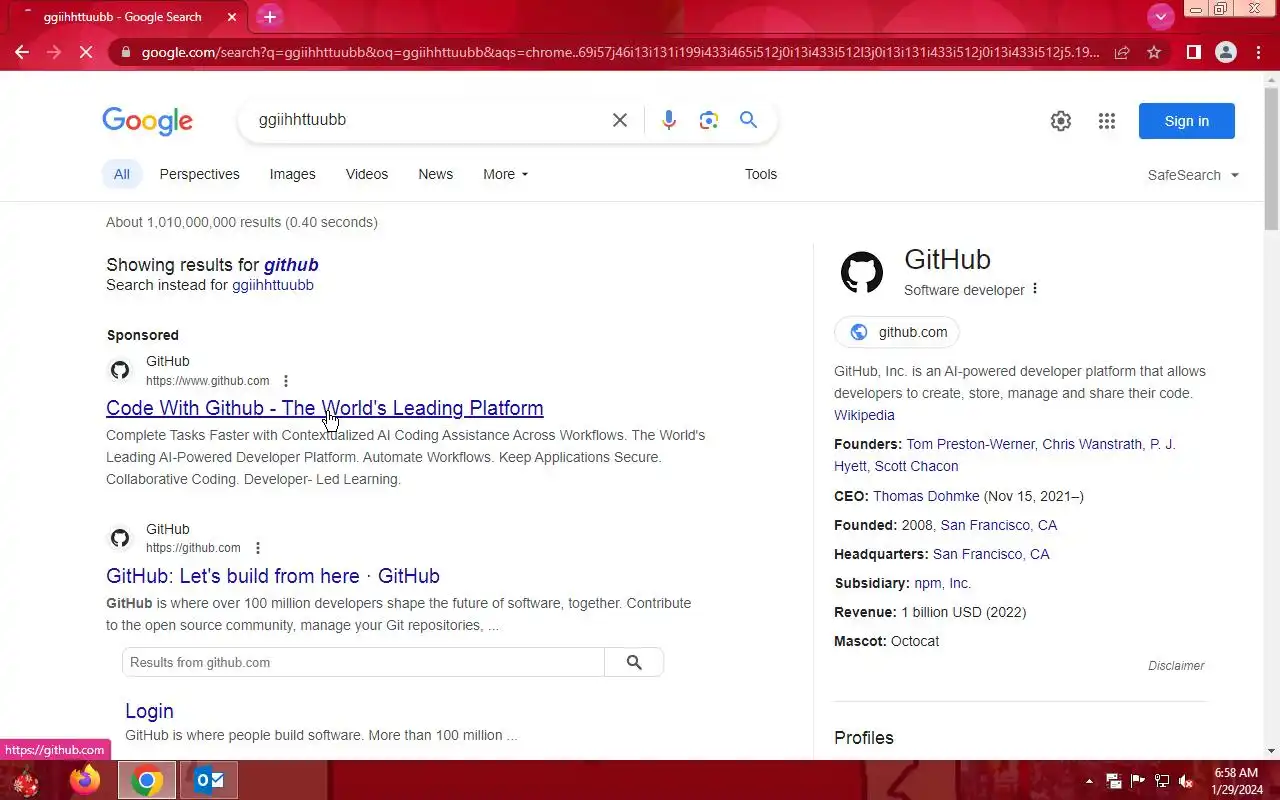
Task: Open GitHub: Let's build from here
Action: (x=273, y=576)
